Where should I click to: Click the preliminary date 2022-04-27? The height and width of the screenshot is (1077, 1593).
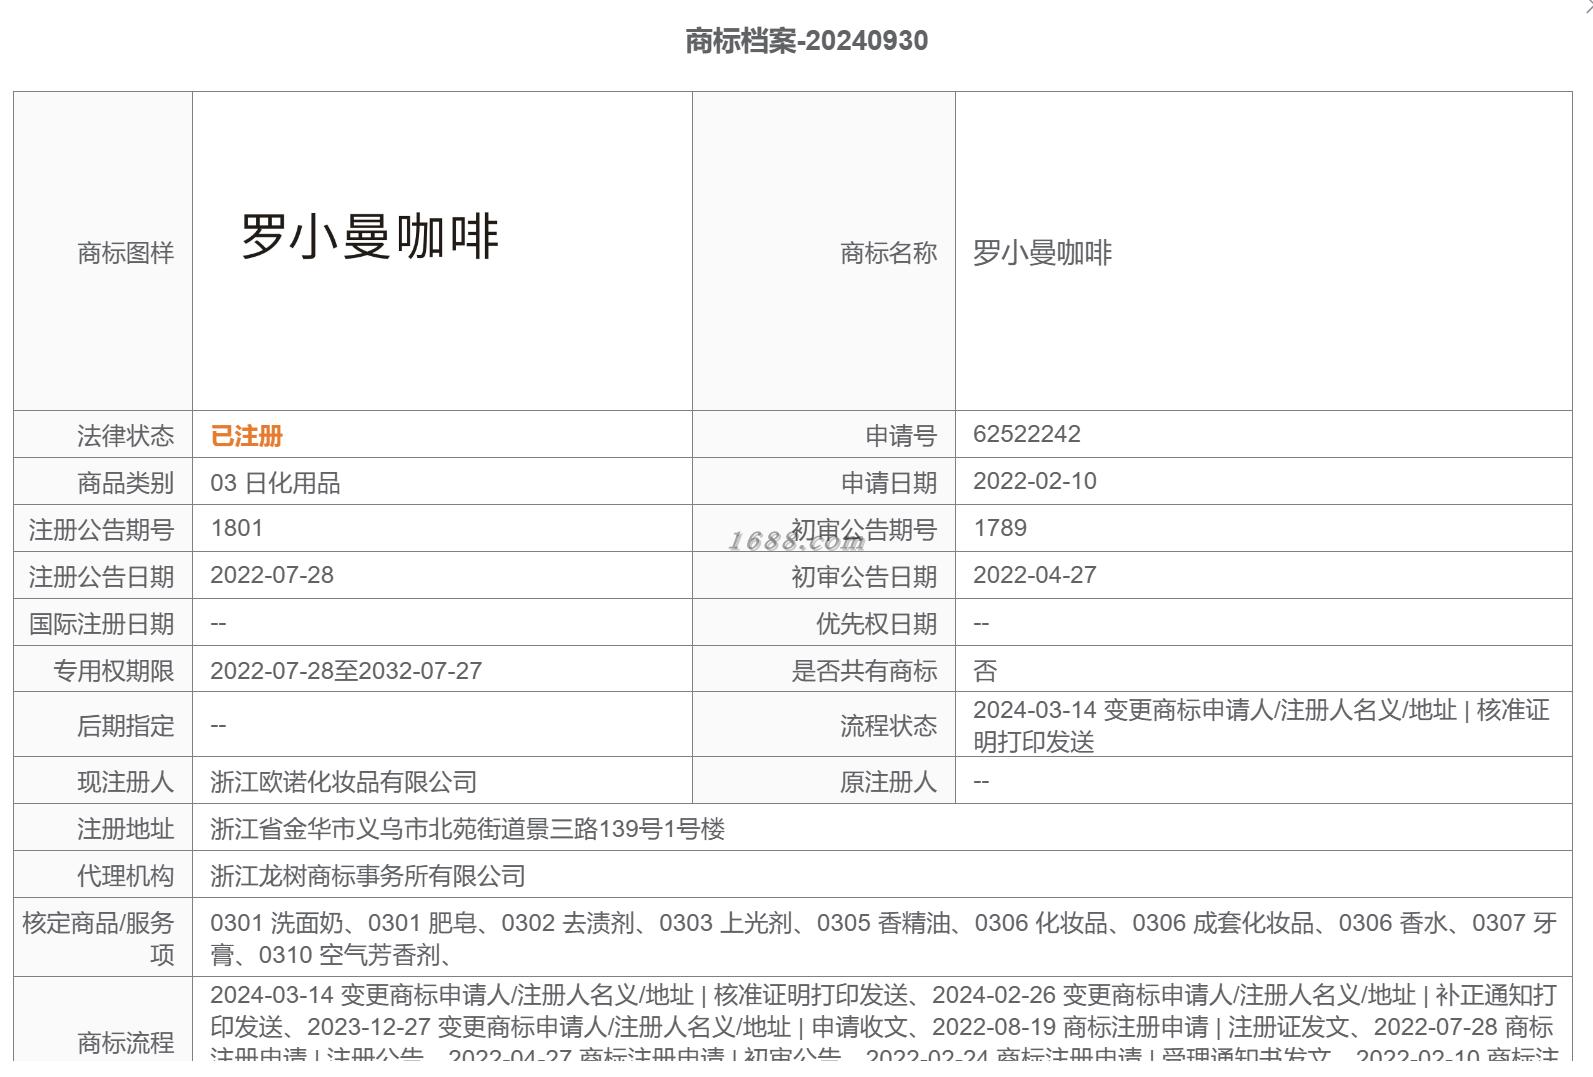[1035, 575]
